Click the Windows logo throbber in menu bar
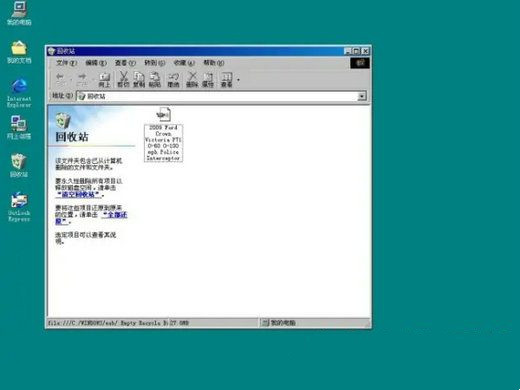520x390 pixels. (360, 63)
